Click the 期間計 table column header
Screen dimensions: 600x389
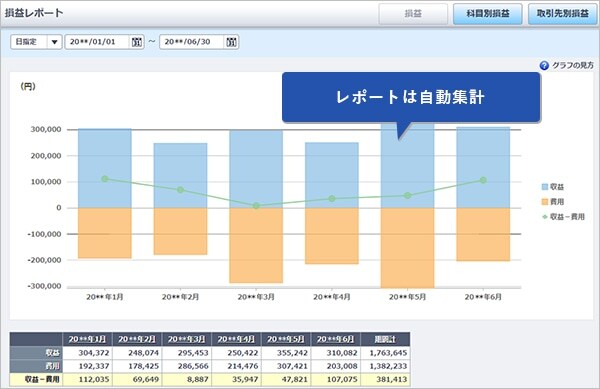tap(385, 339)
